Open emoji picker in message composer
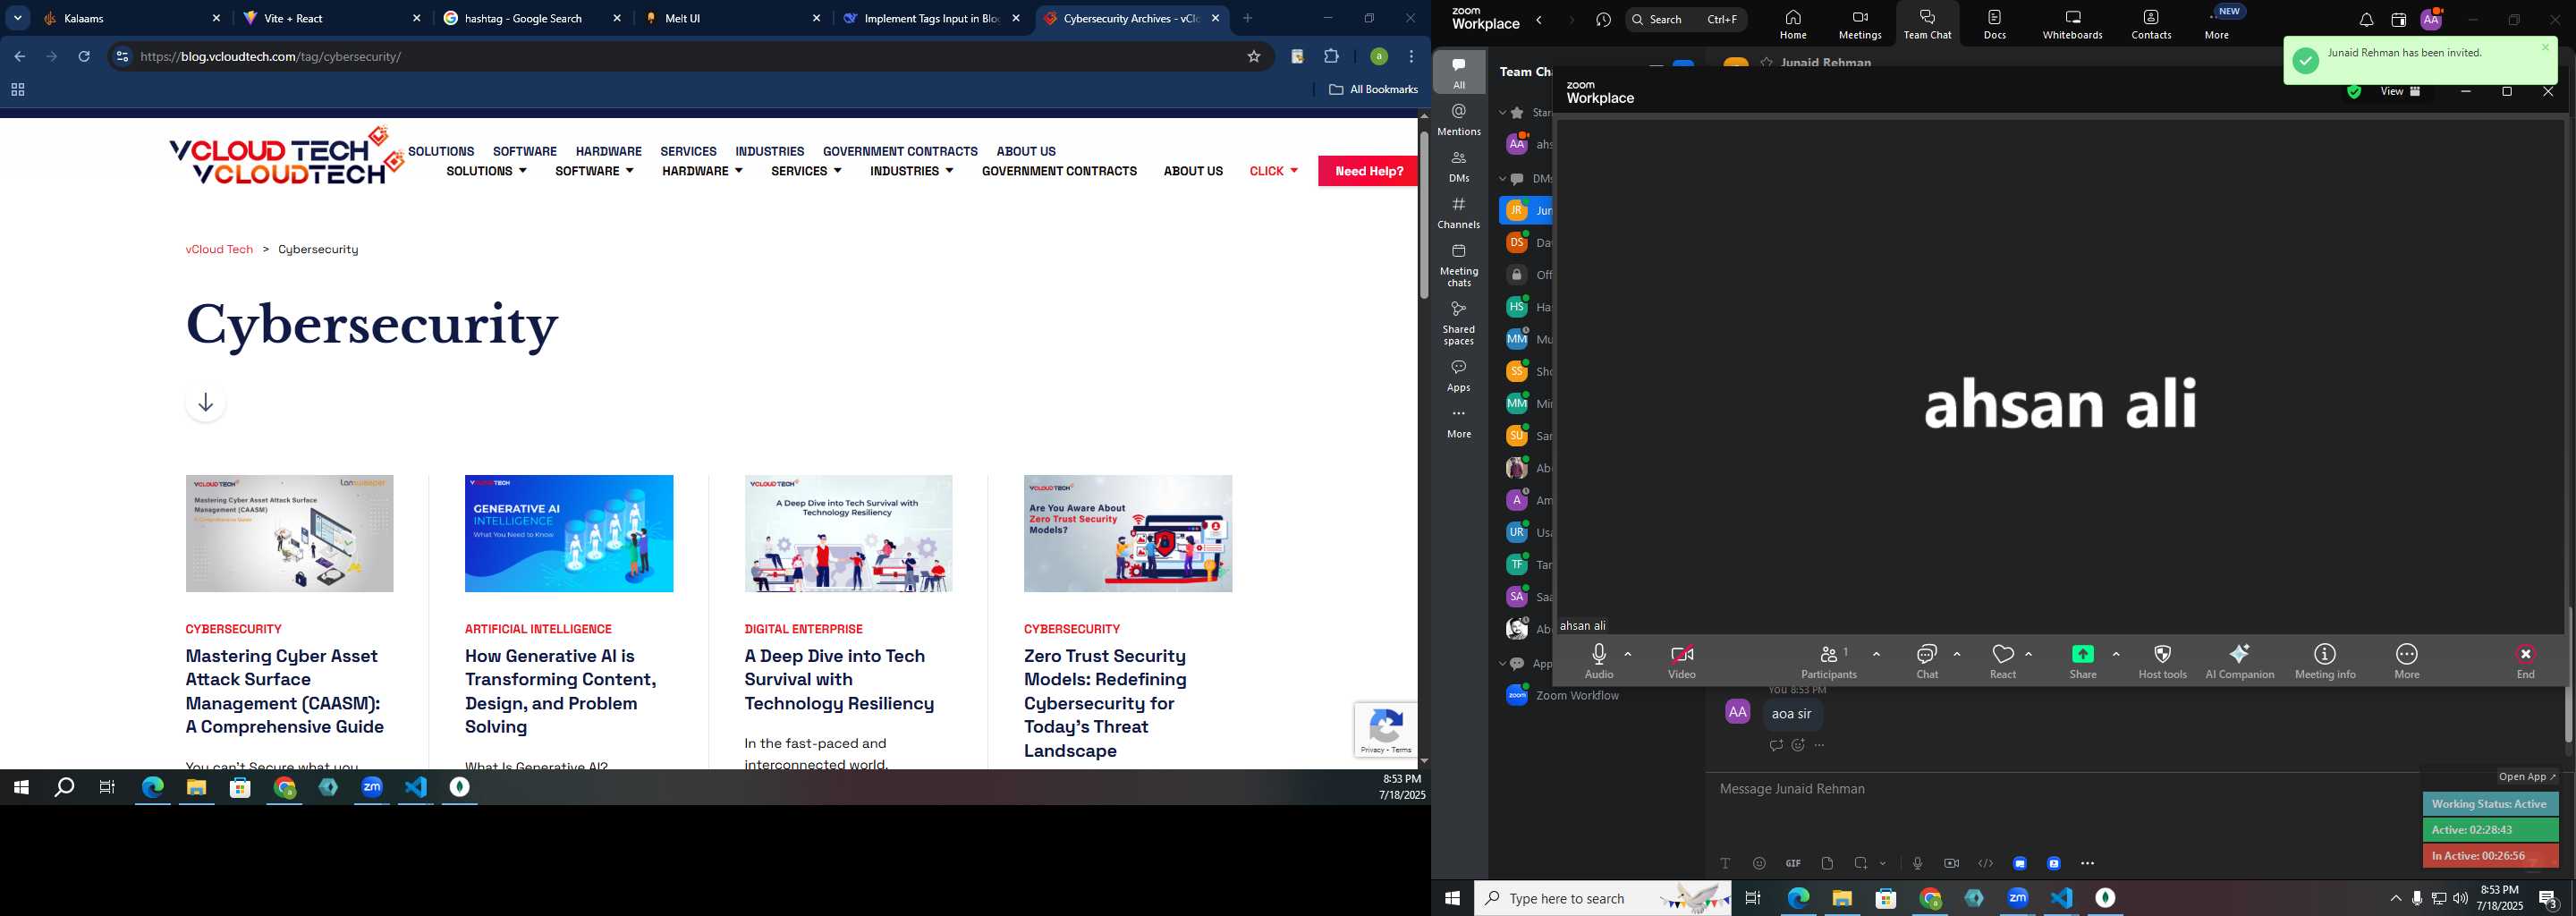 [1759, 863]
